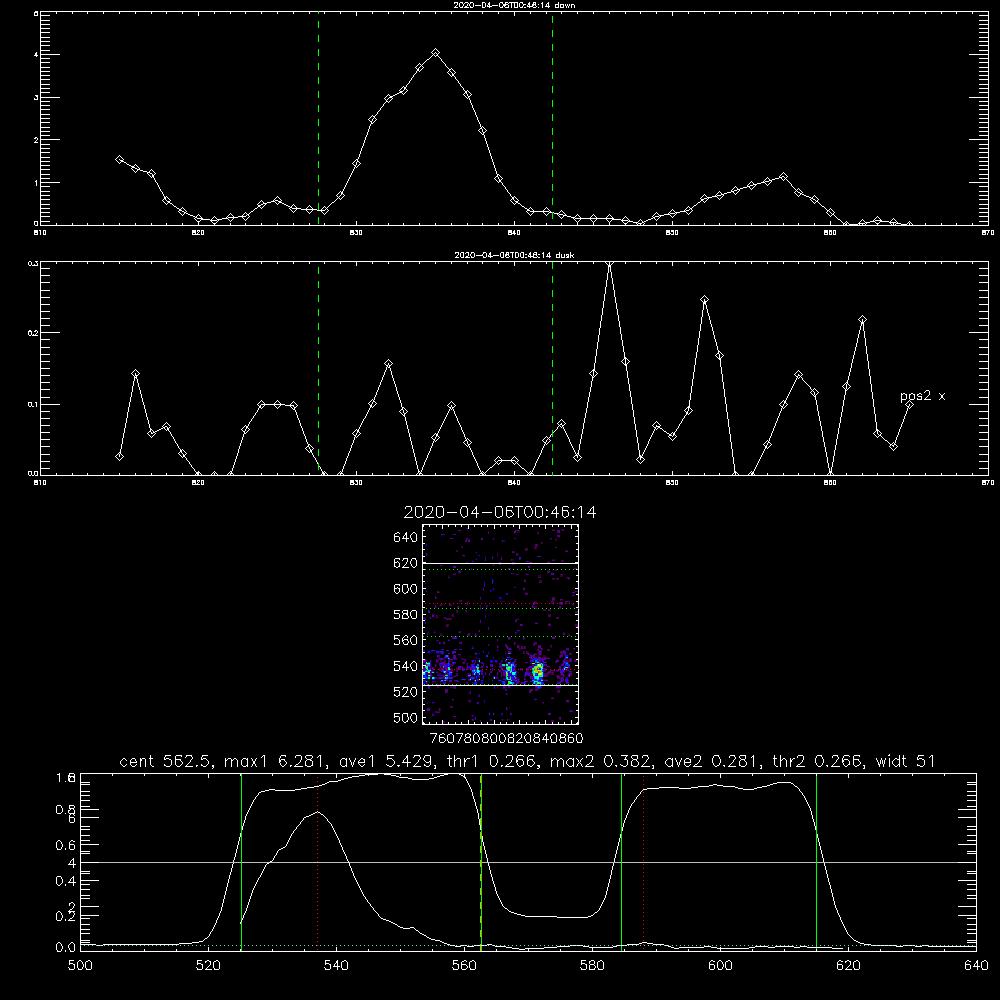This screenshot has height=1000, width=1000.
Task: Click the heatmap y-axis label 600
Action: tap(406, 589)
